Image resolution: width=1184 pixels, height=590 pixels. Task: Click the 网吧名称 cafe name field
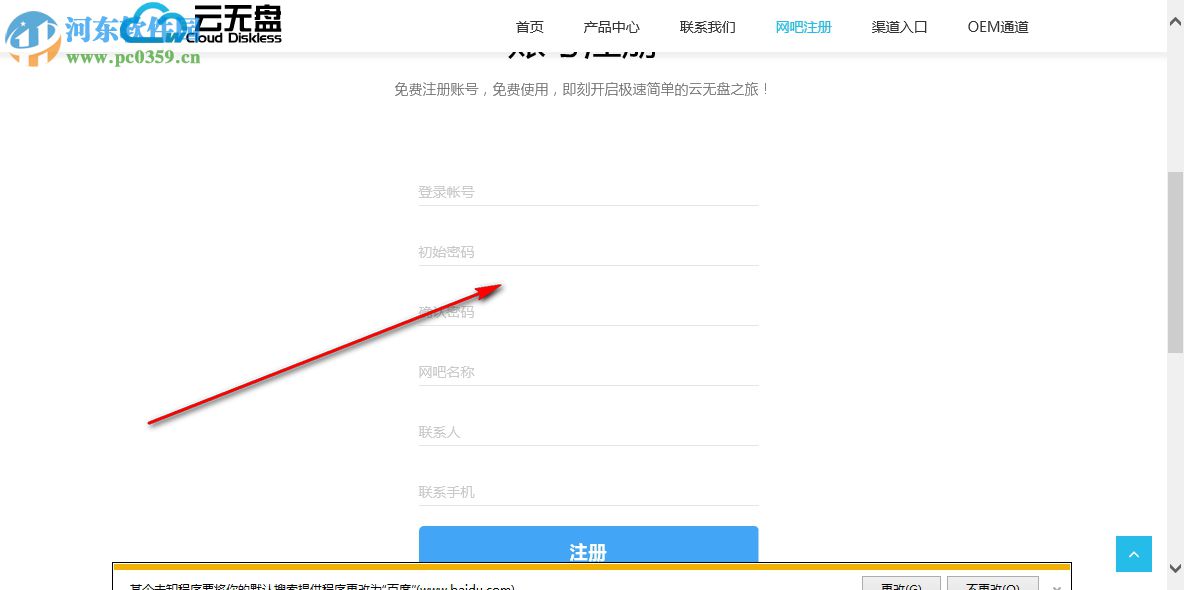588,372
